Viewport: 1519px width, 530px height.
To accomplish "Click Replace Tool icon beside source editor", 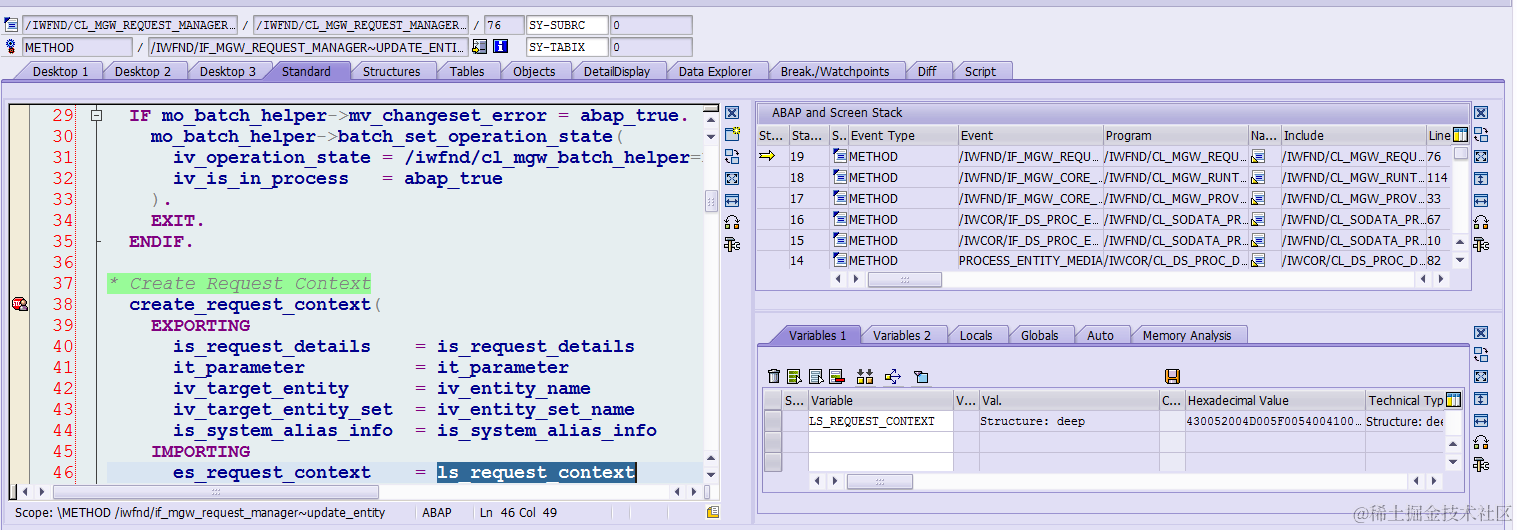I will [732, 156].
